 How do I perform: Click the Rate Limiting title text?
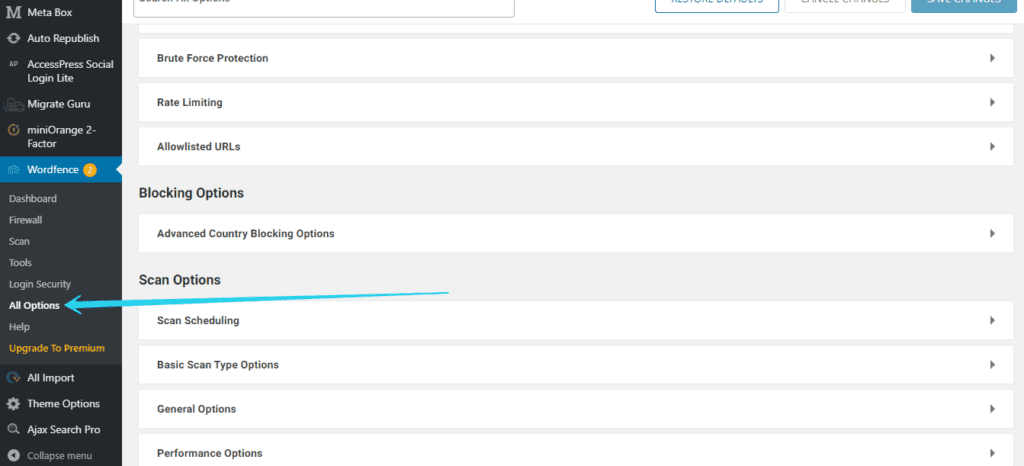click(x=190, y=102)
